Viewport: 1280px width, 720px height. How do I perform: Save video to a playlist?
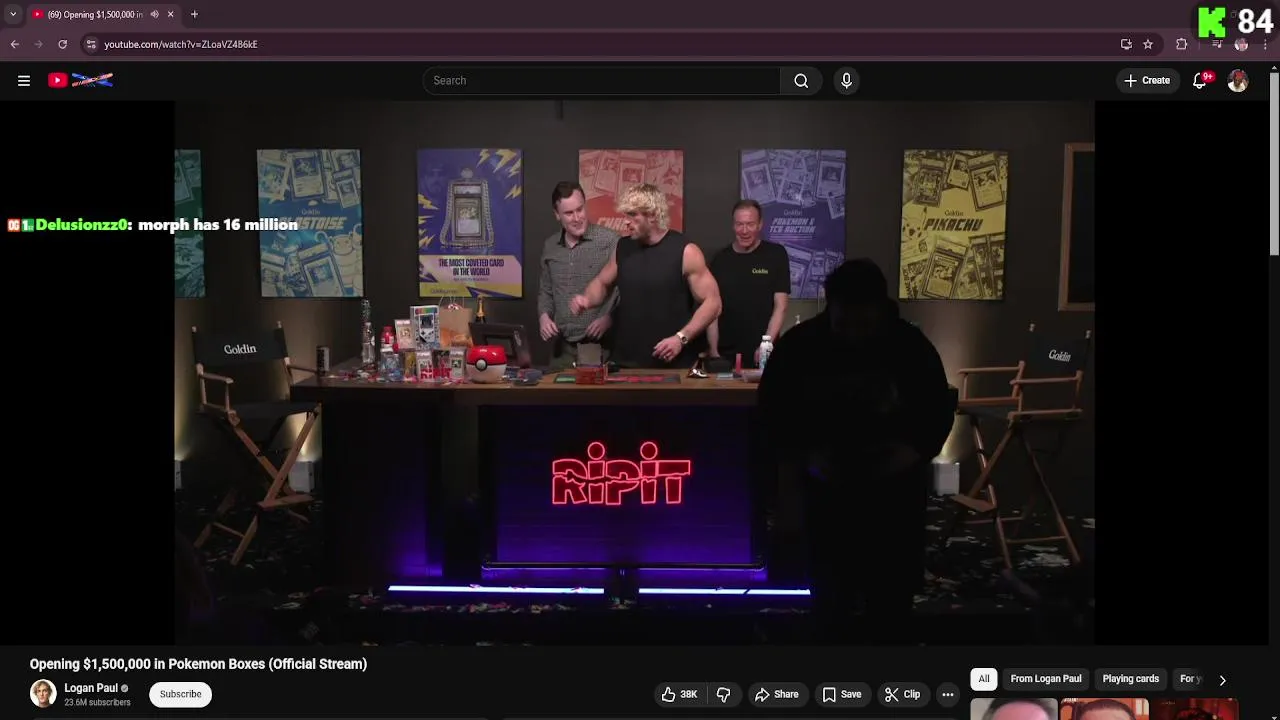pos(842,694)
